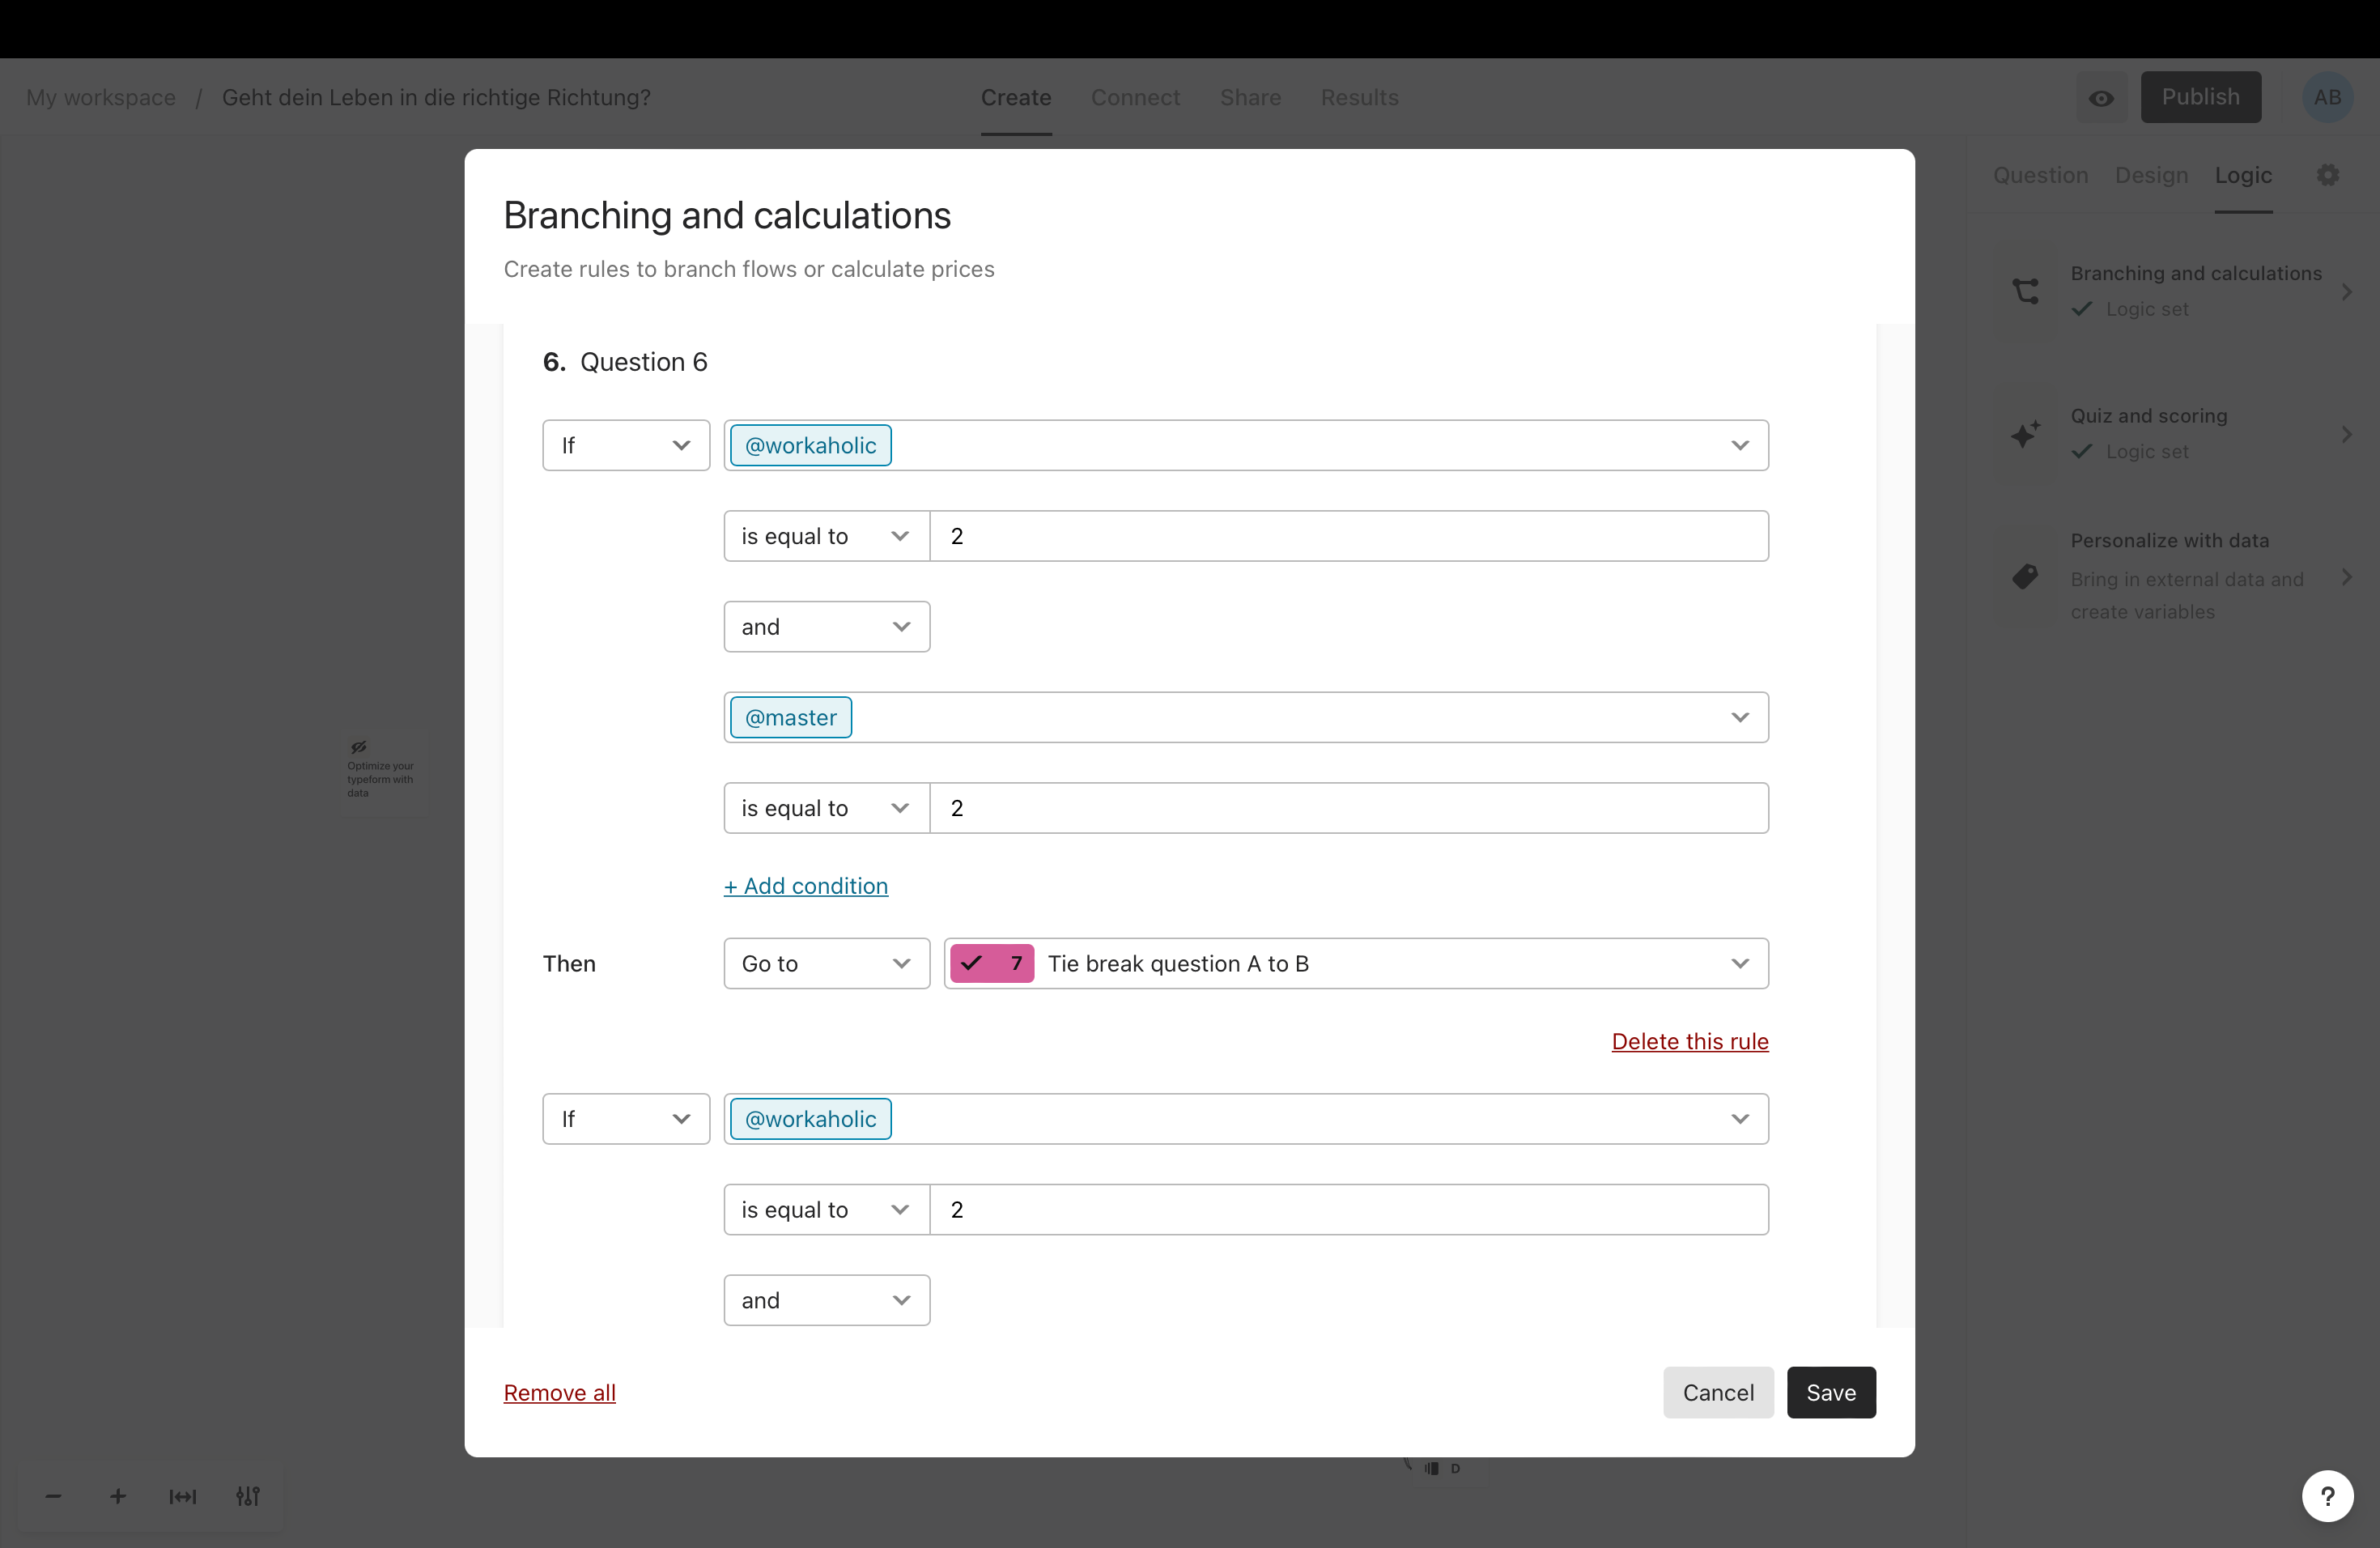This screenshot has height=1548, width=2380.
Task: Zoom in with the plus icon
Action: (118, 1496)
